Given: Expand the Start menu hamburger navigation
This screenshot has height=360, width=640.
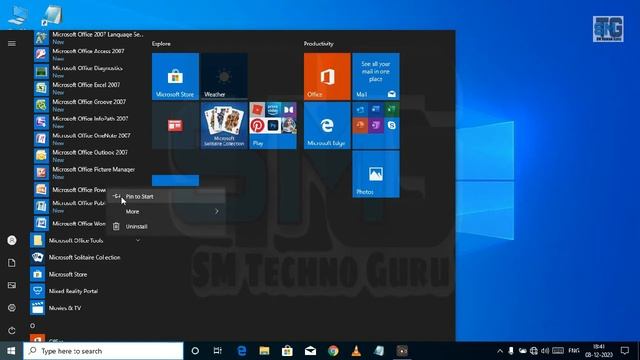Looking at the screenshot, I should coord(12,43).
